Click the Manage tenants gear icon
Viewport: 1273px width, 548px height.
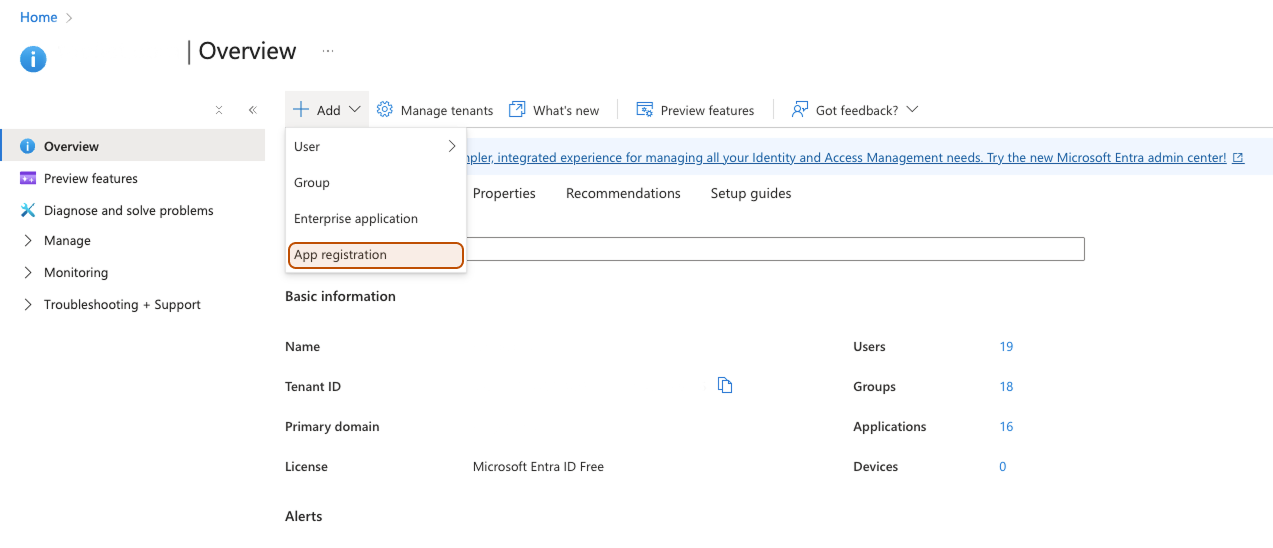point(385,110)
